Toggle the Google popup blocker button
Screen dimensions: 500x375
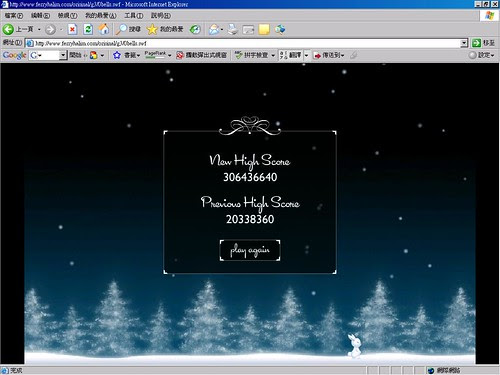click(x=202, y=55)
